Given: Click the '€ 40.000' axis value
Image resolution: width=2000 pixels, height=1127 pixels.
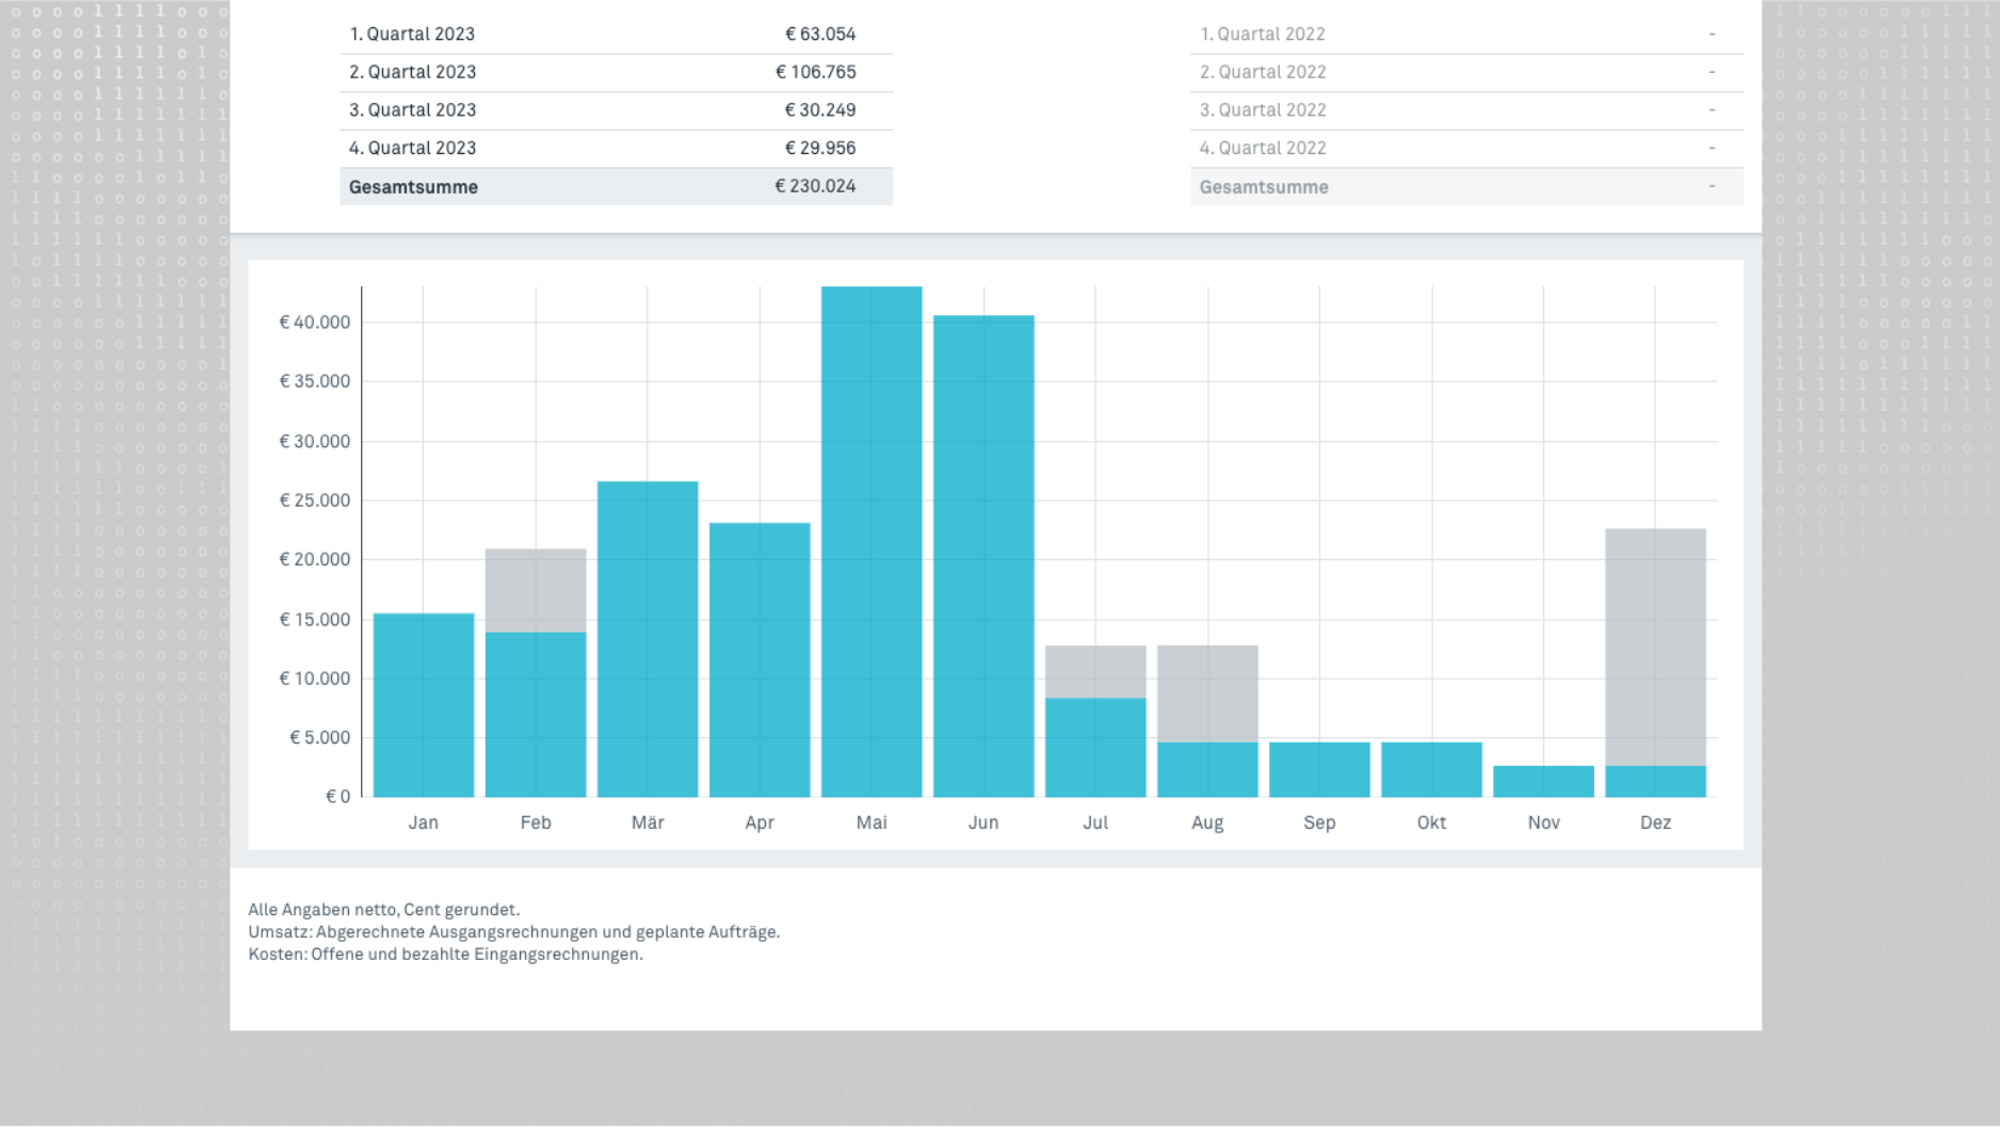Looking at the screenshot, I should point(315,322).
